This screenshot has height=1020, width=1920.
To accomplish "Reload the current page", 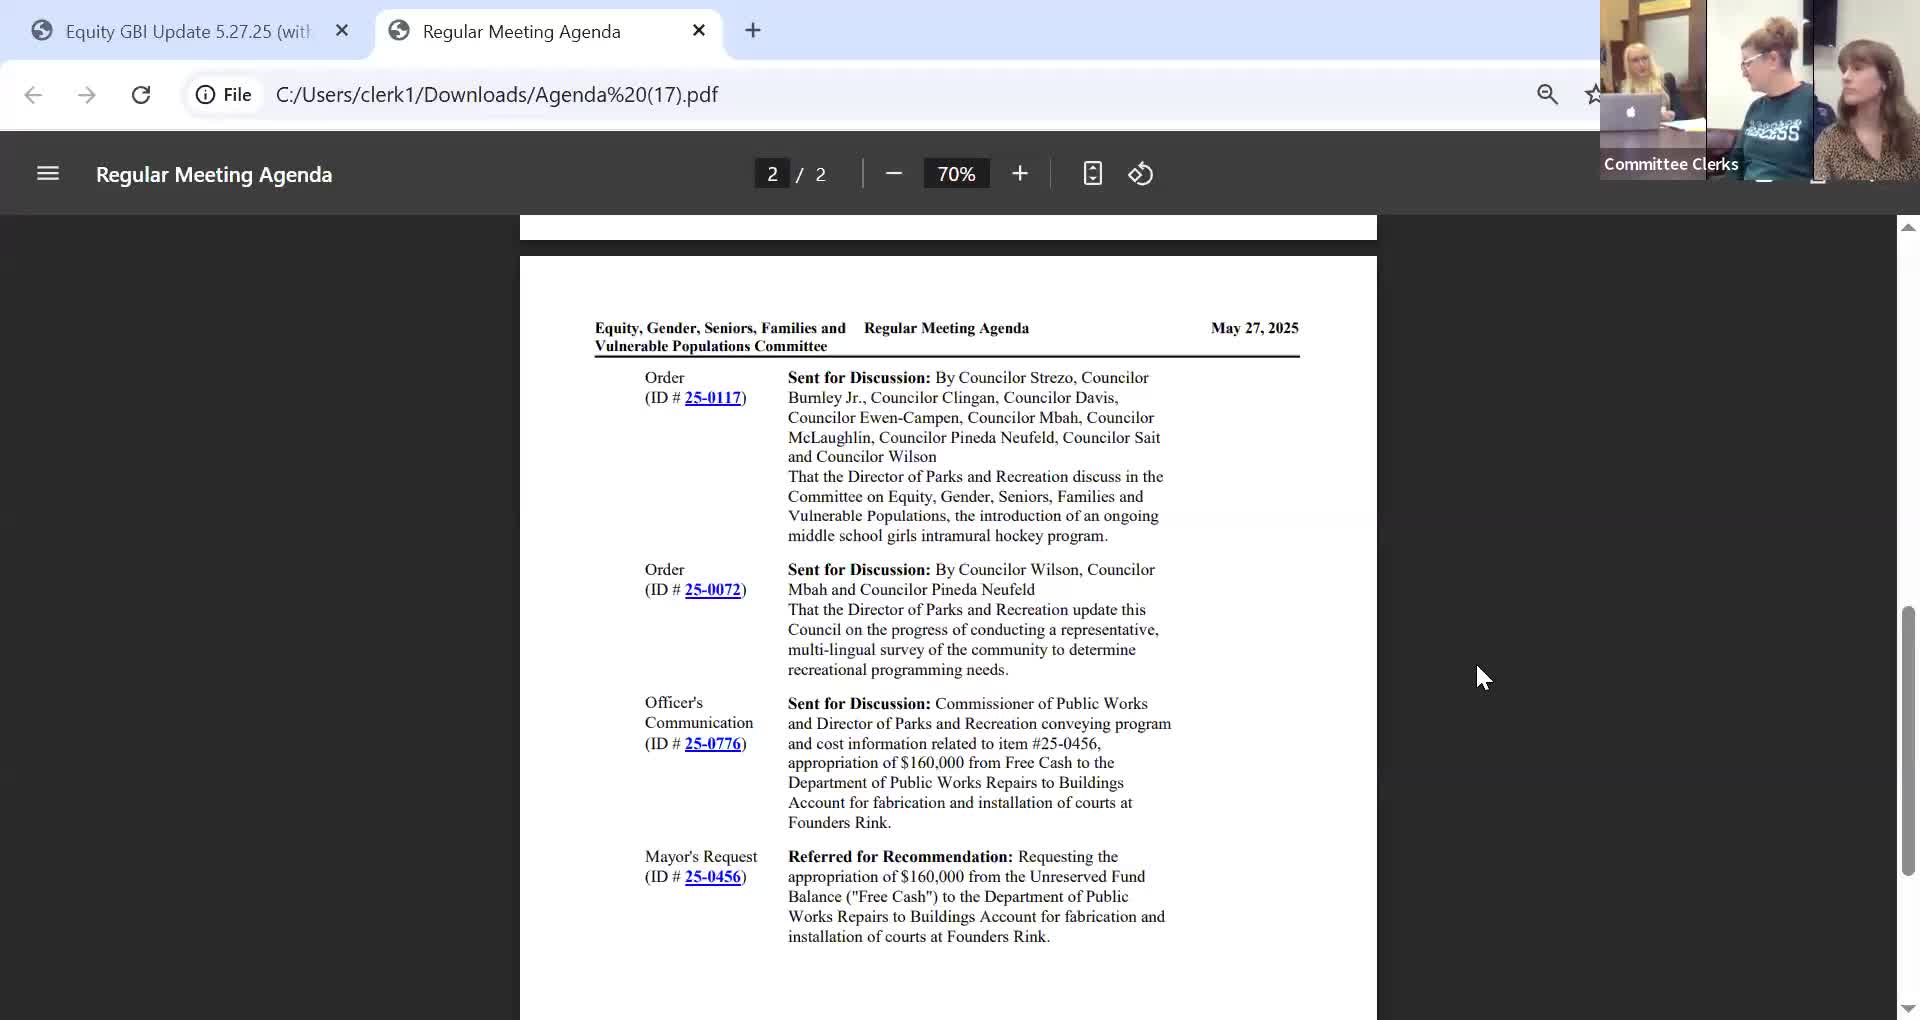I will tap(141, 95).
